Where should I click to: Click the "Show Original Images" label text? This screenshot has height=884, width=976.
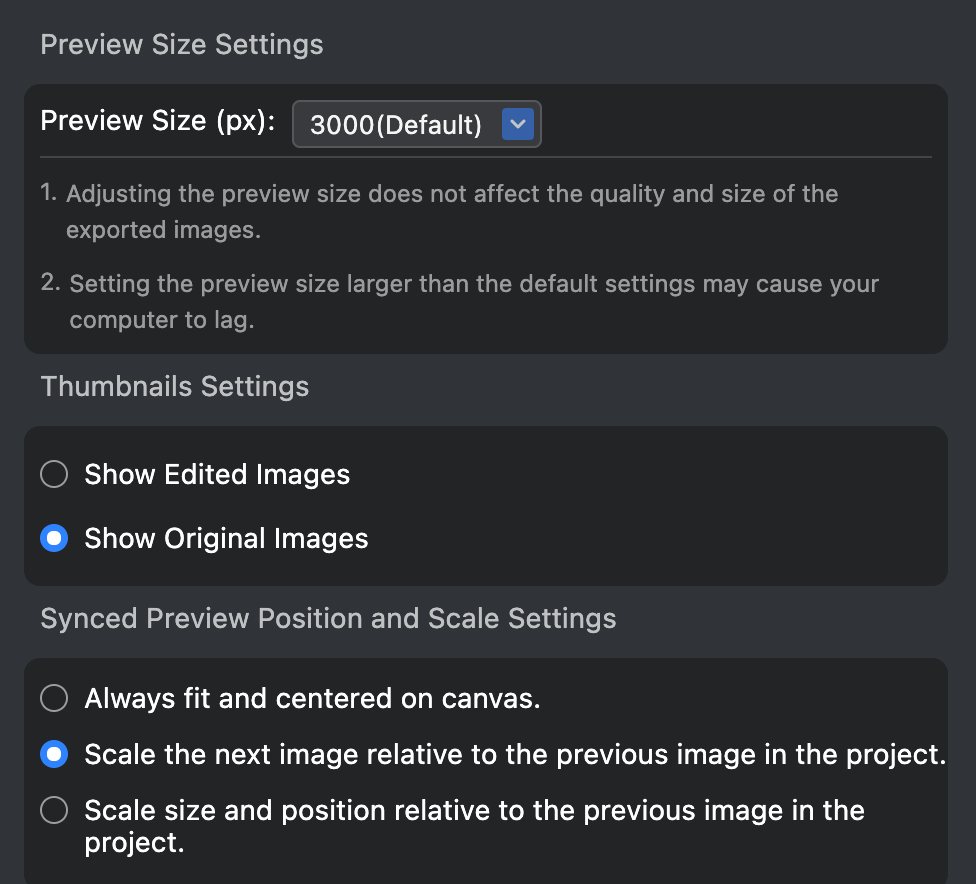226,538
